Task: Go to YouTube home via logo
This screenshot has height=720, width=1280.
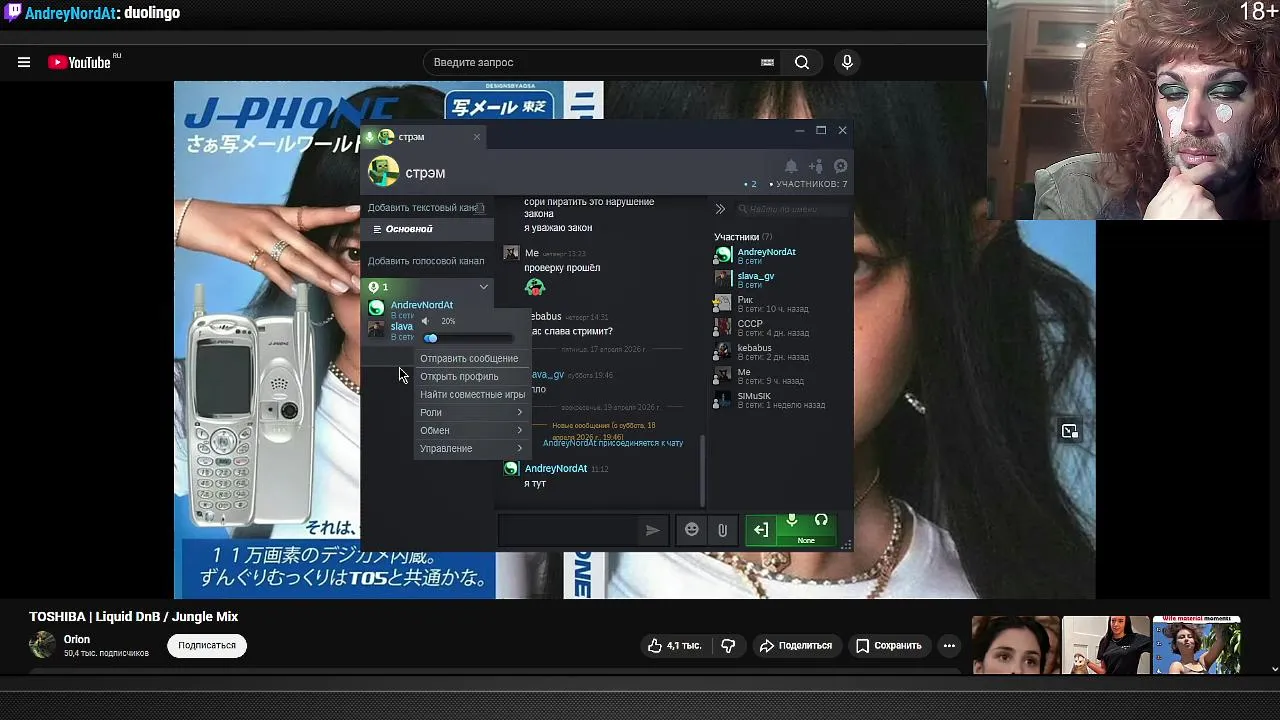Action: 80,62
